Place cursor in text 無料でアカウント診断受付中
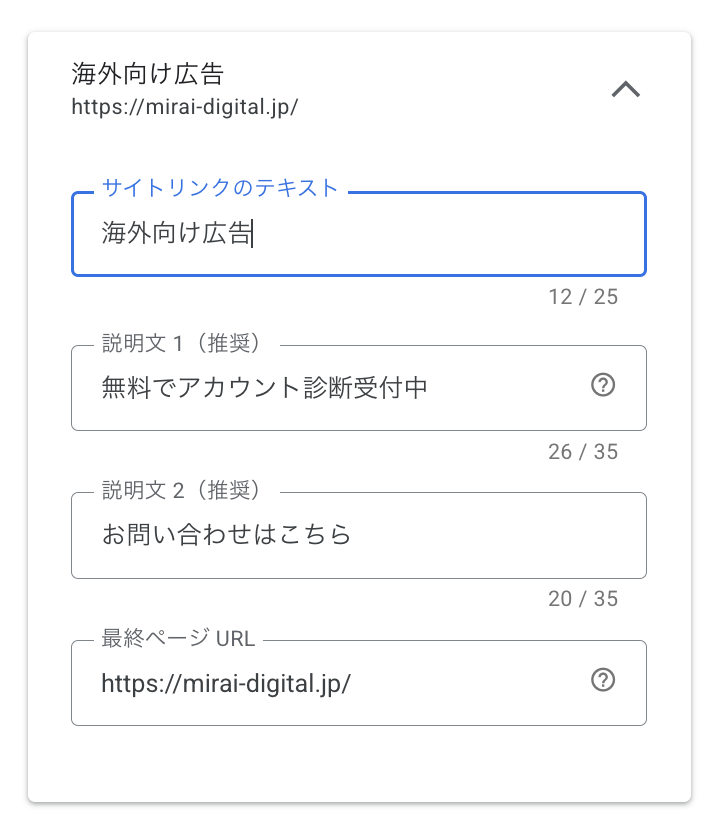 point(264,388)
